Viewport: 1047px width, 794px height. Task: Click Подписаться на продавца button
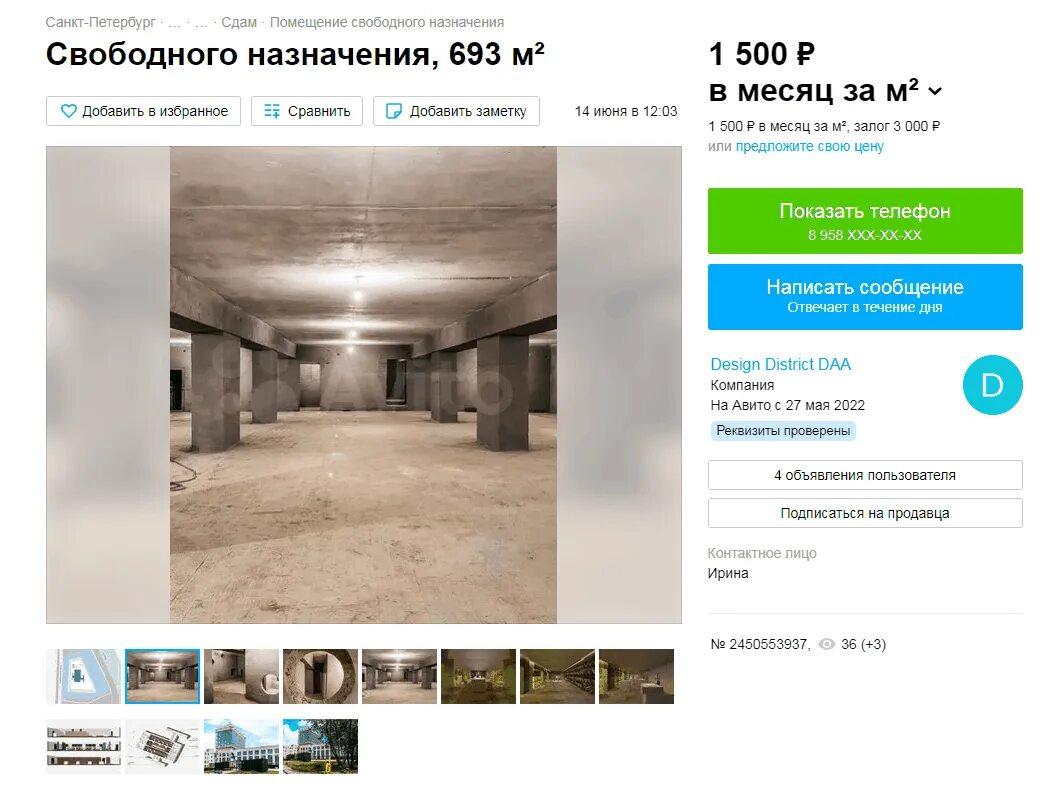[x=865, y=513]
